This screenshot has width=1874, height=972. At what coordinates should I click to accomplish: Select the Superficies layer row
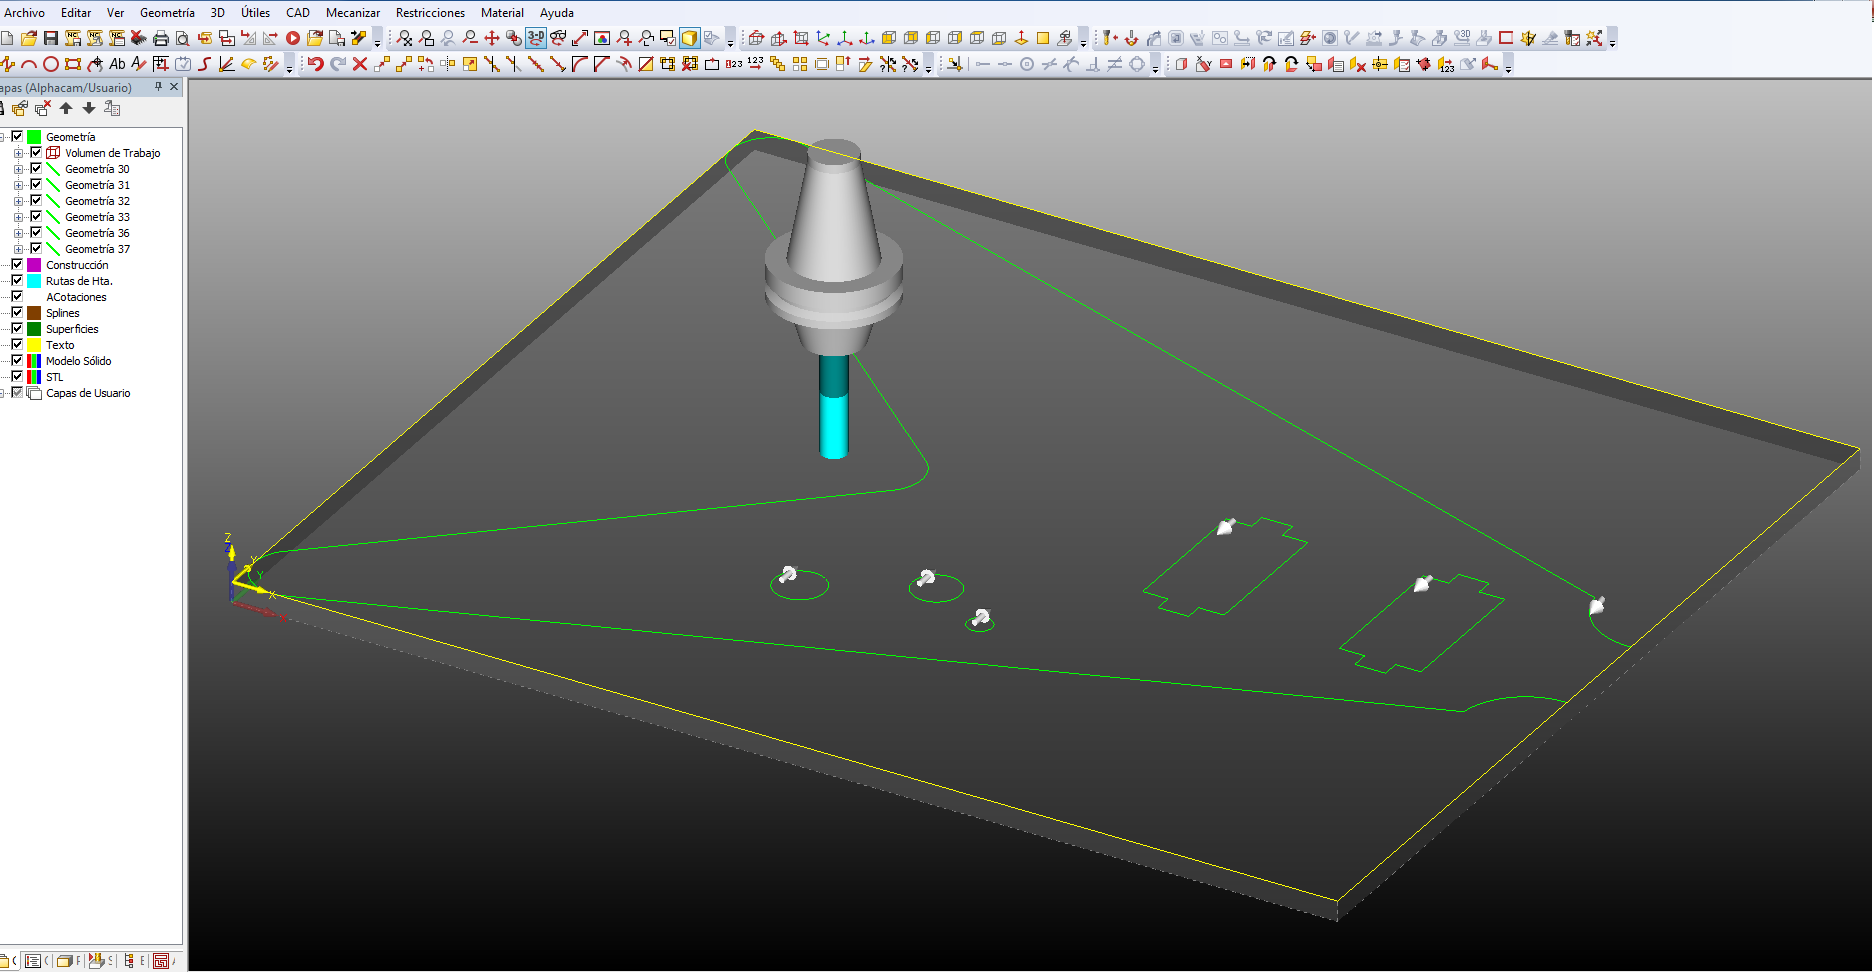click(72, 329)
